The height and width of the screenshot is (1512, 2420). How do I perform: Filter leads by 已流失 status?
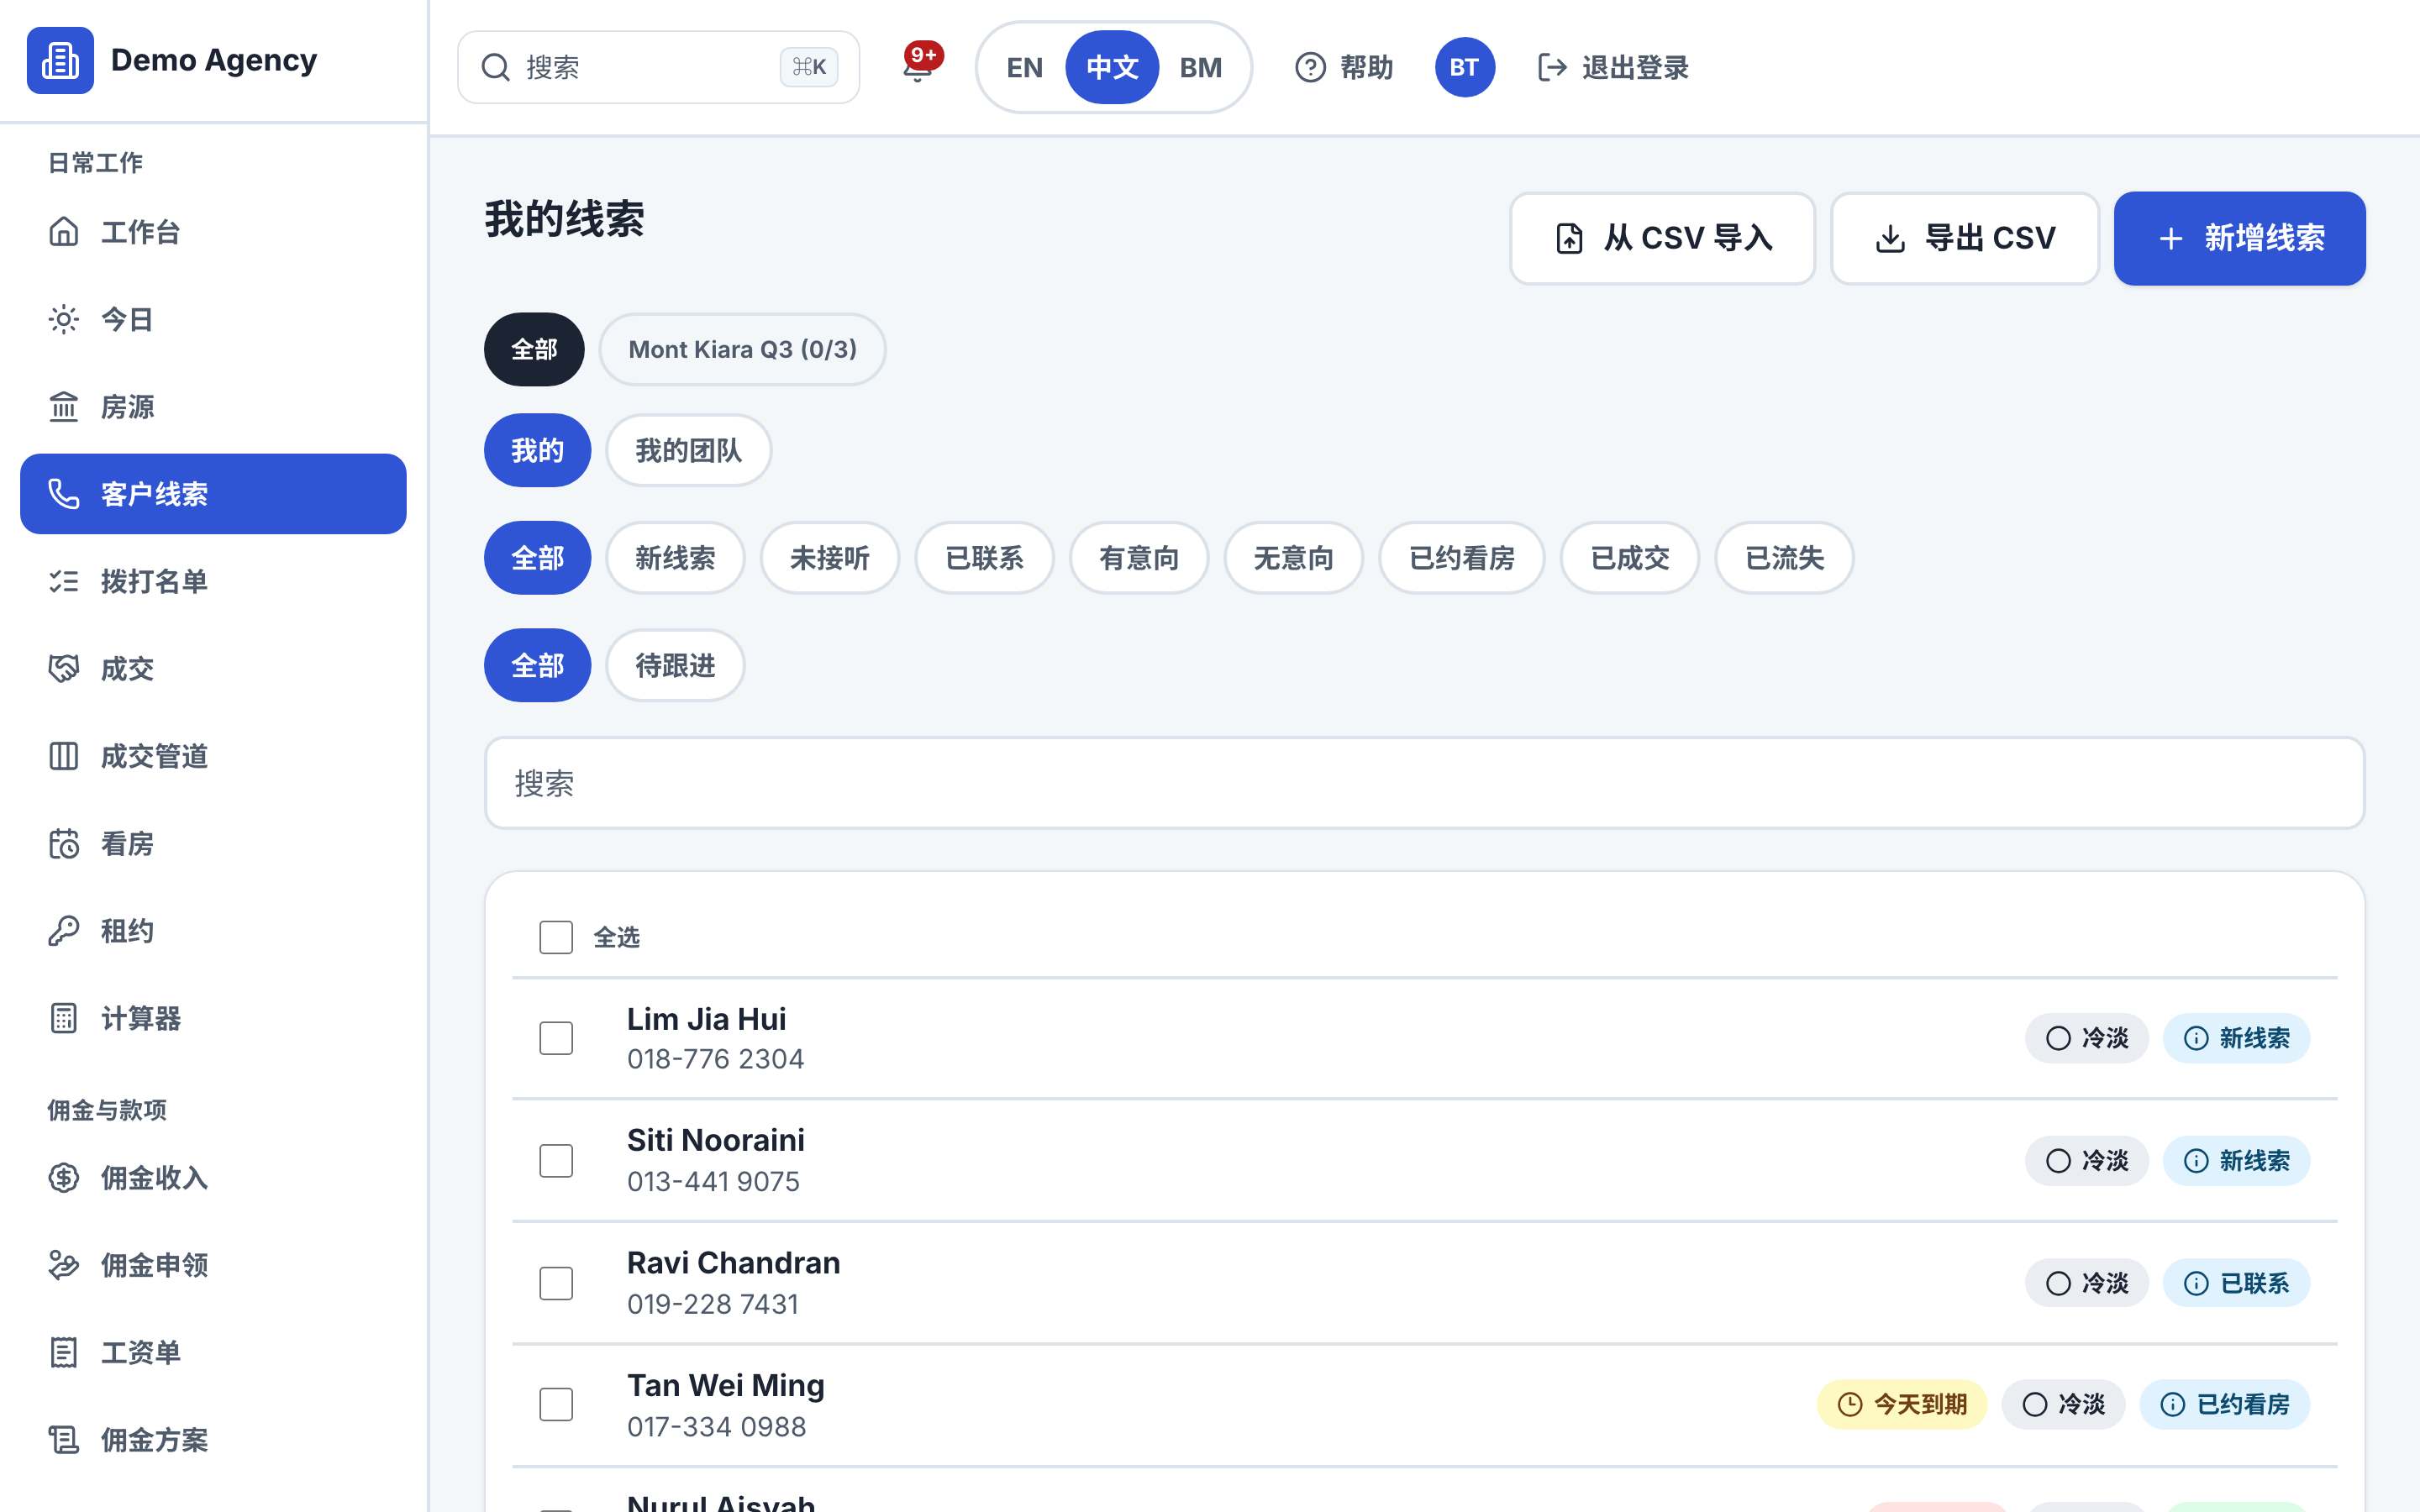(1784, 558)
